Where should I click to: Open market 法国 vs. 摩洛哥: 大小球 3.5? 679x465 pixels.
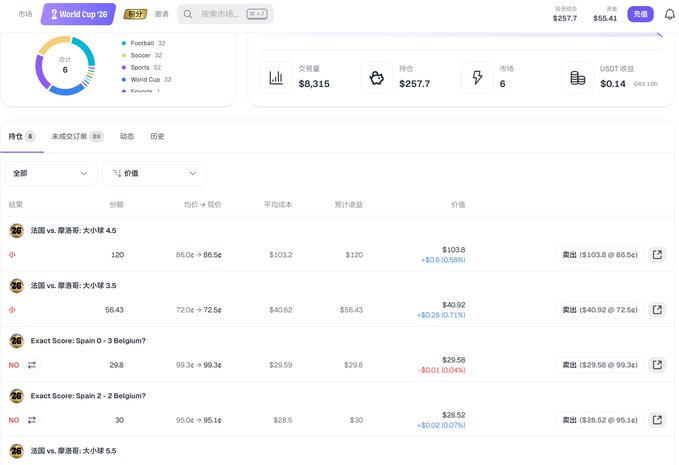tap(73, 285)
